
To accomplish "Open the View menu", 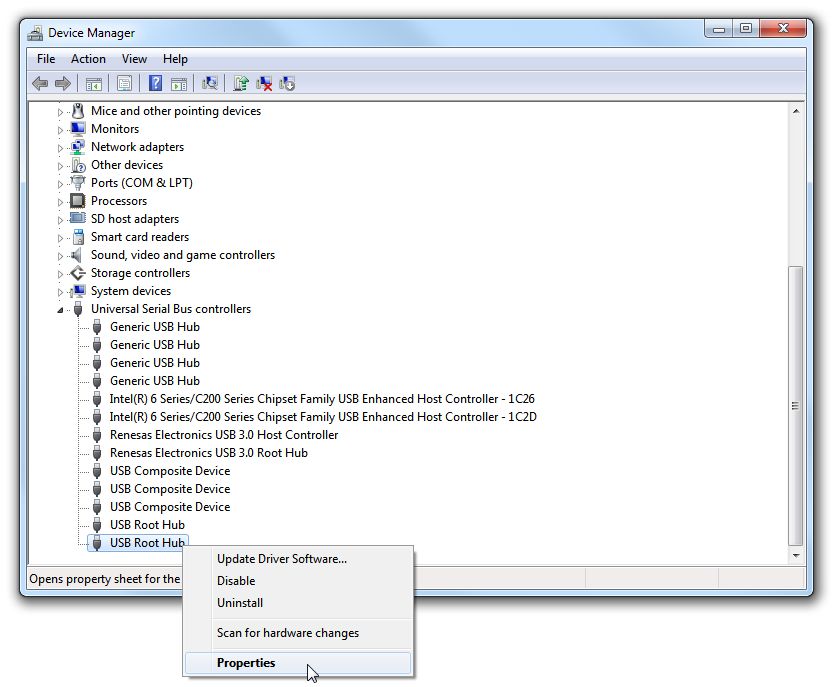I will pyautogui.click(x=134, y=59).
